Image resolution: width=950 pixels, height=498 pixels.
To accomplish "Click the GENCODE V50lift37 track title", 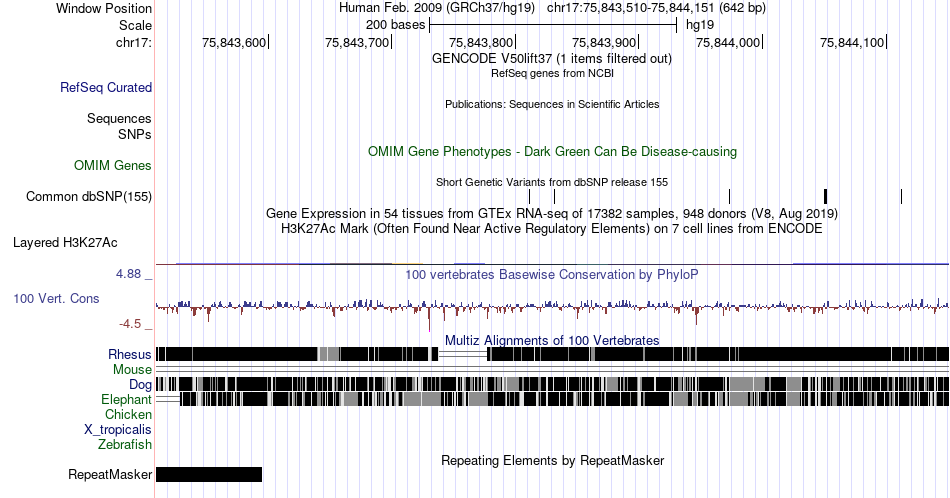I will (x=552, y=59).
